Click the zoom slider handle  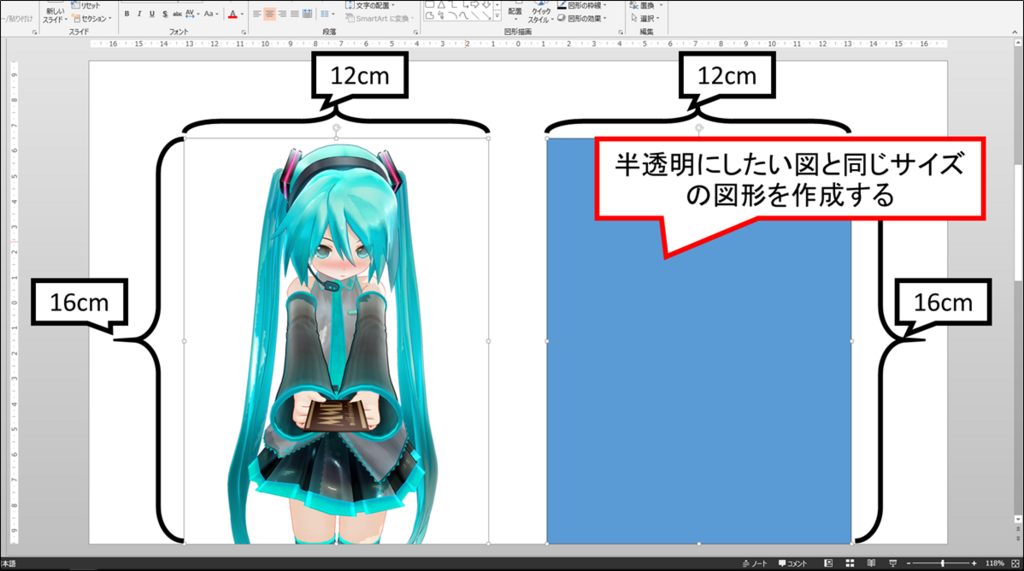(942, 563)
